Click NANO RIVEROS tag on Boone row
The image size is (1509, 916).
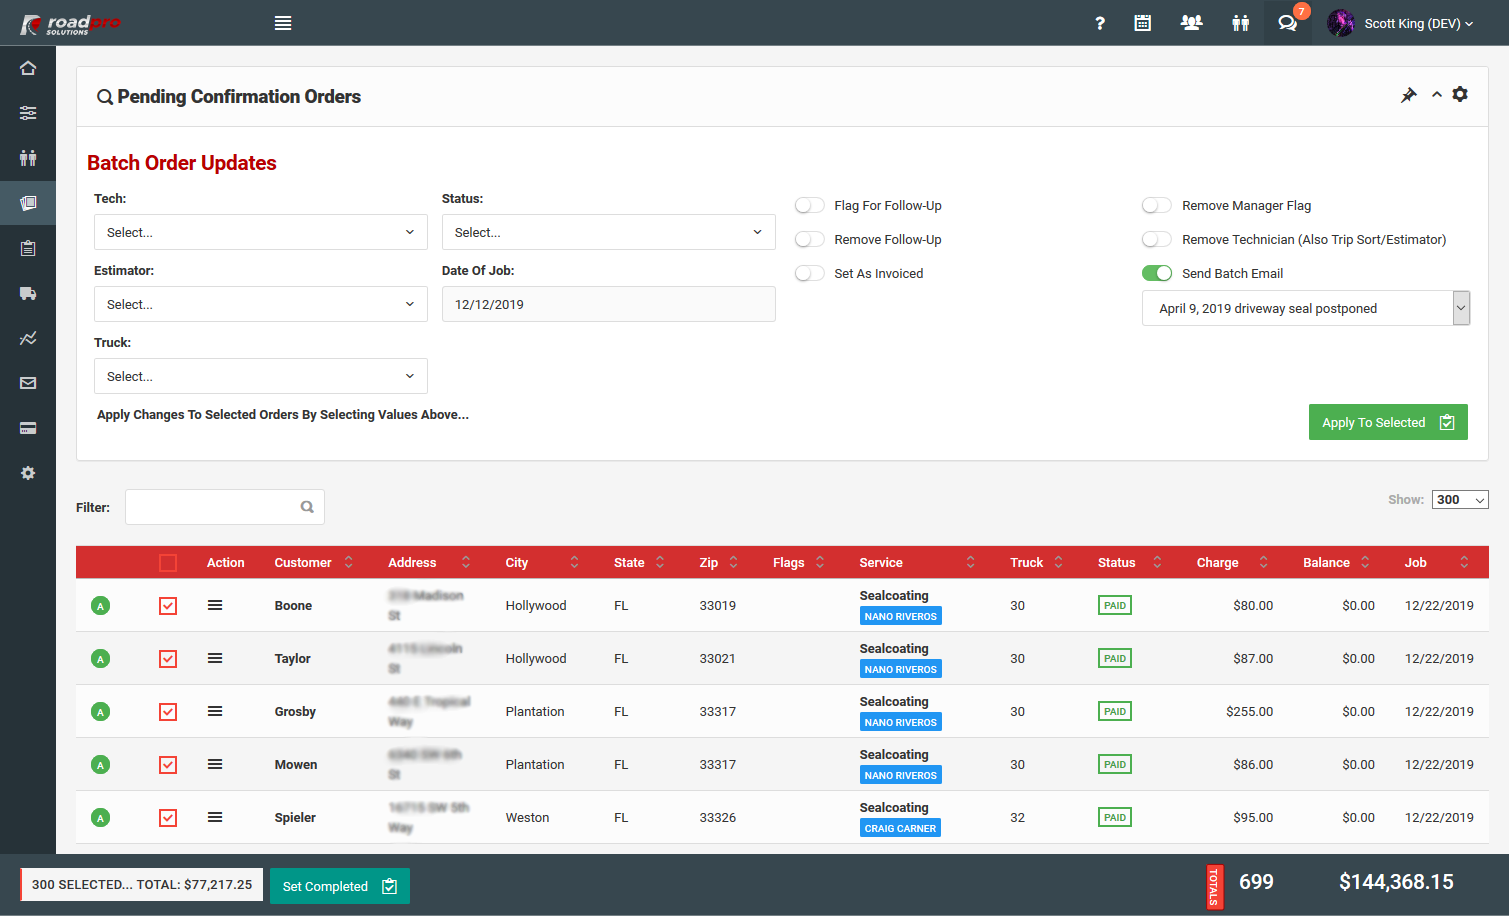[901, 617]
